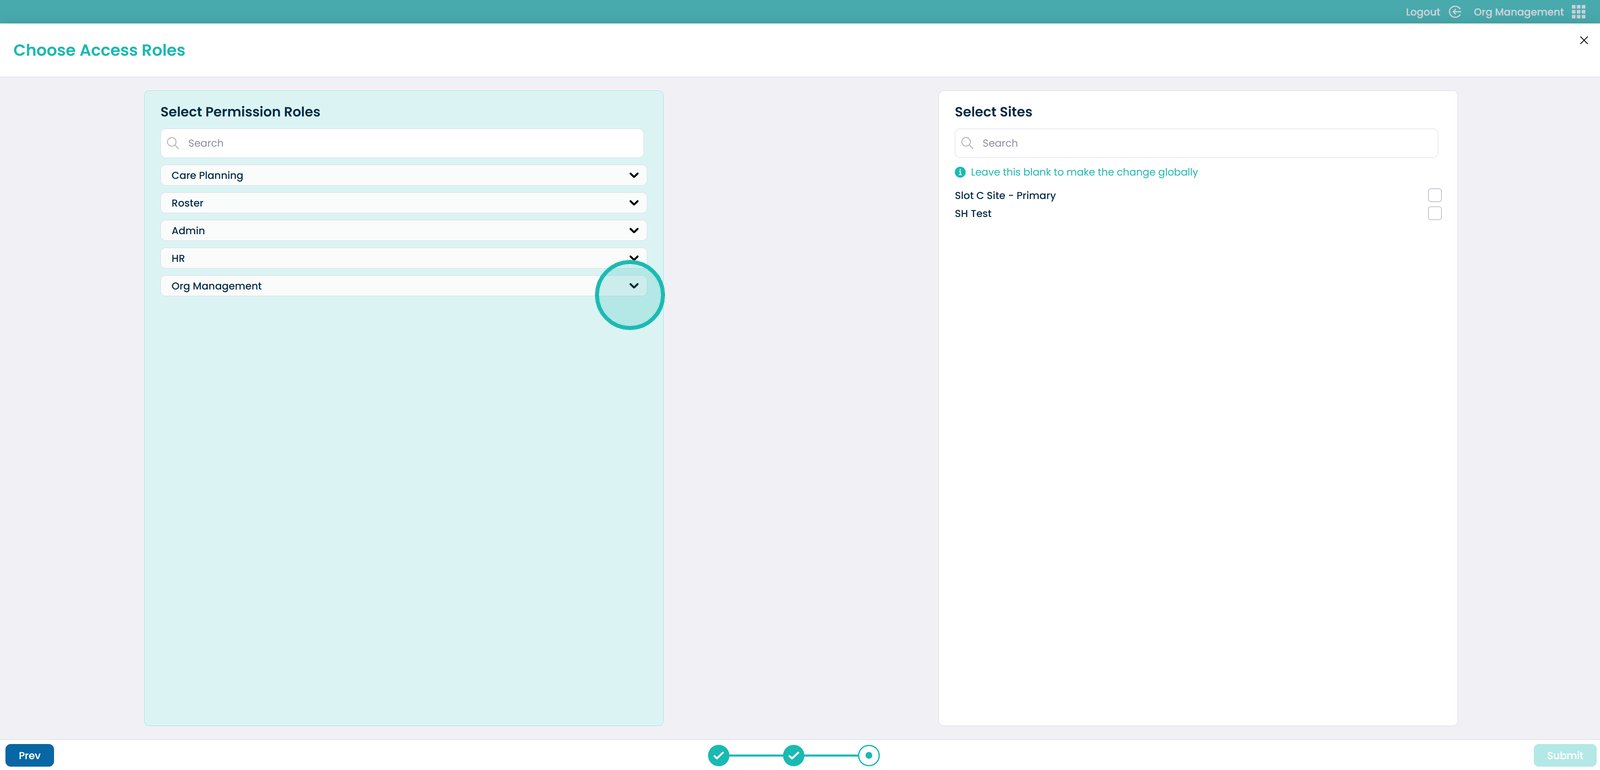The width and height of the screenshot is (1600, 770).
Task: Tick the SH Test site checkbox
Action: 1435,214
